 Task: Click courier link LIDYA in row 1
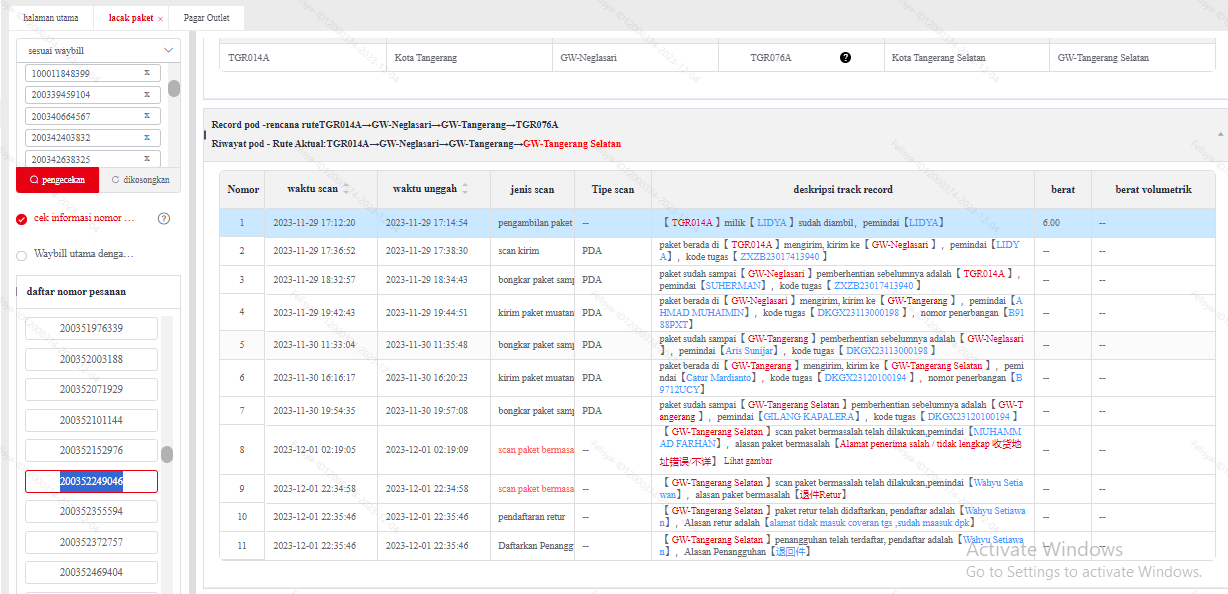click(x=923, y=223)
